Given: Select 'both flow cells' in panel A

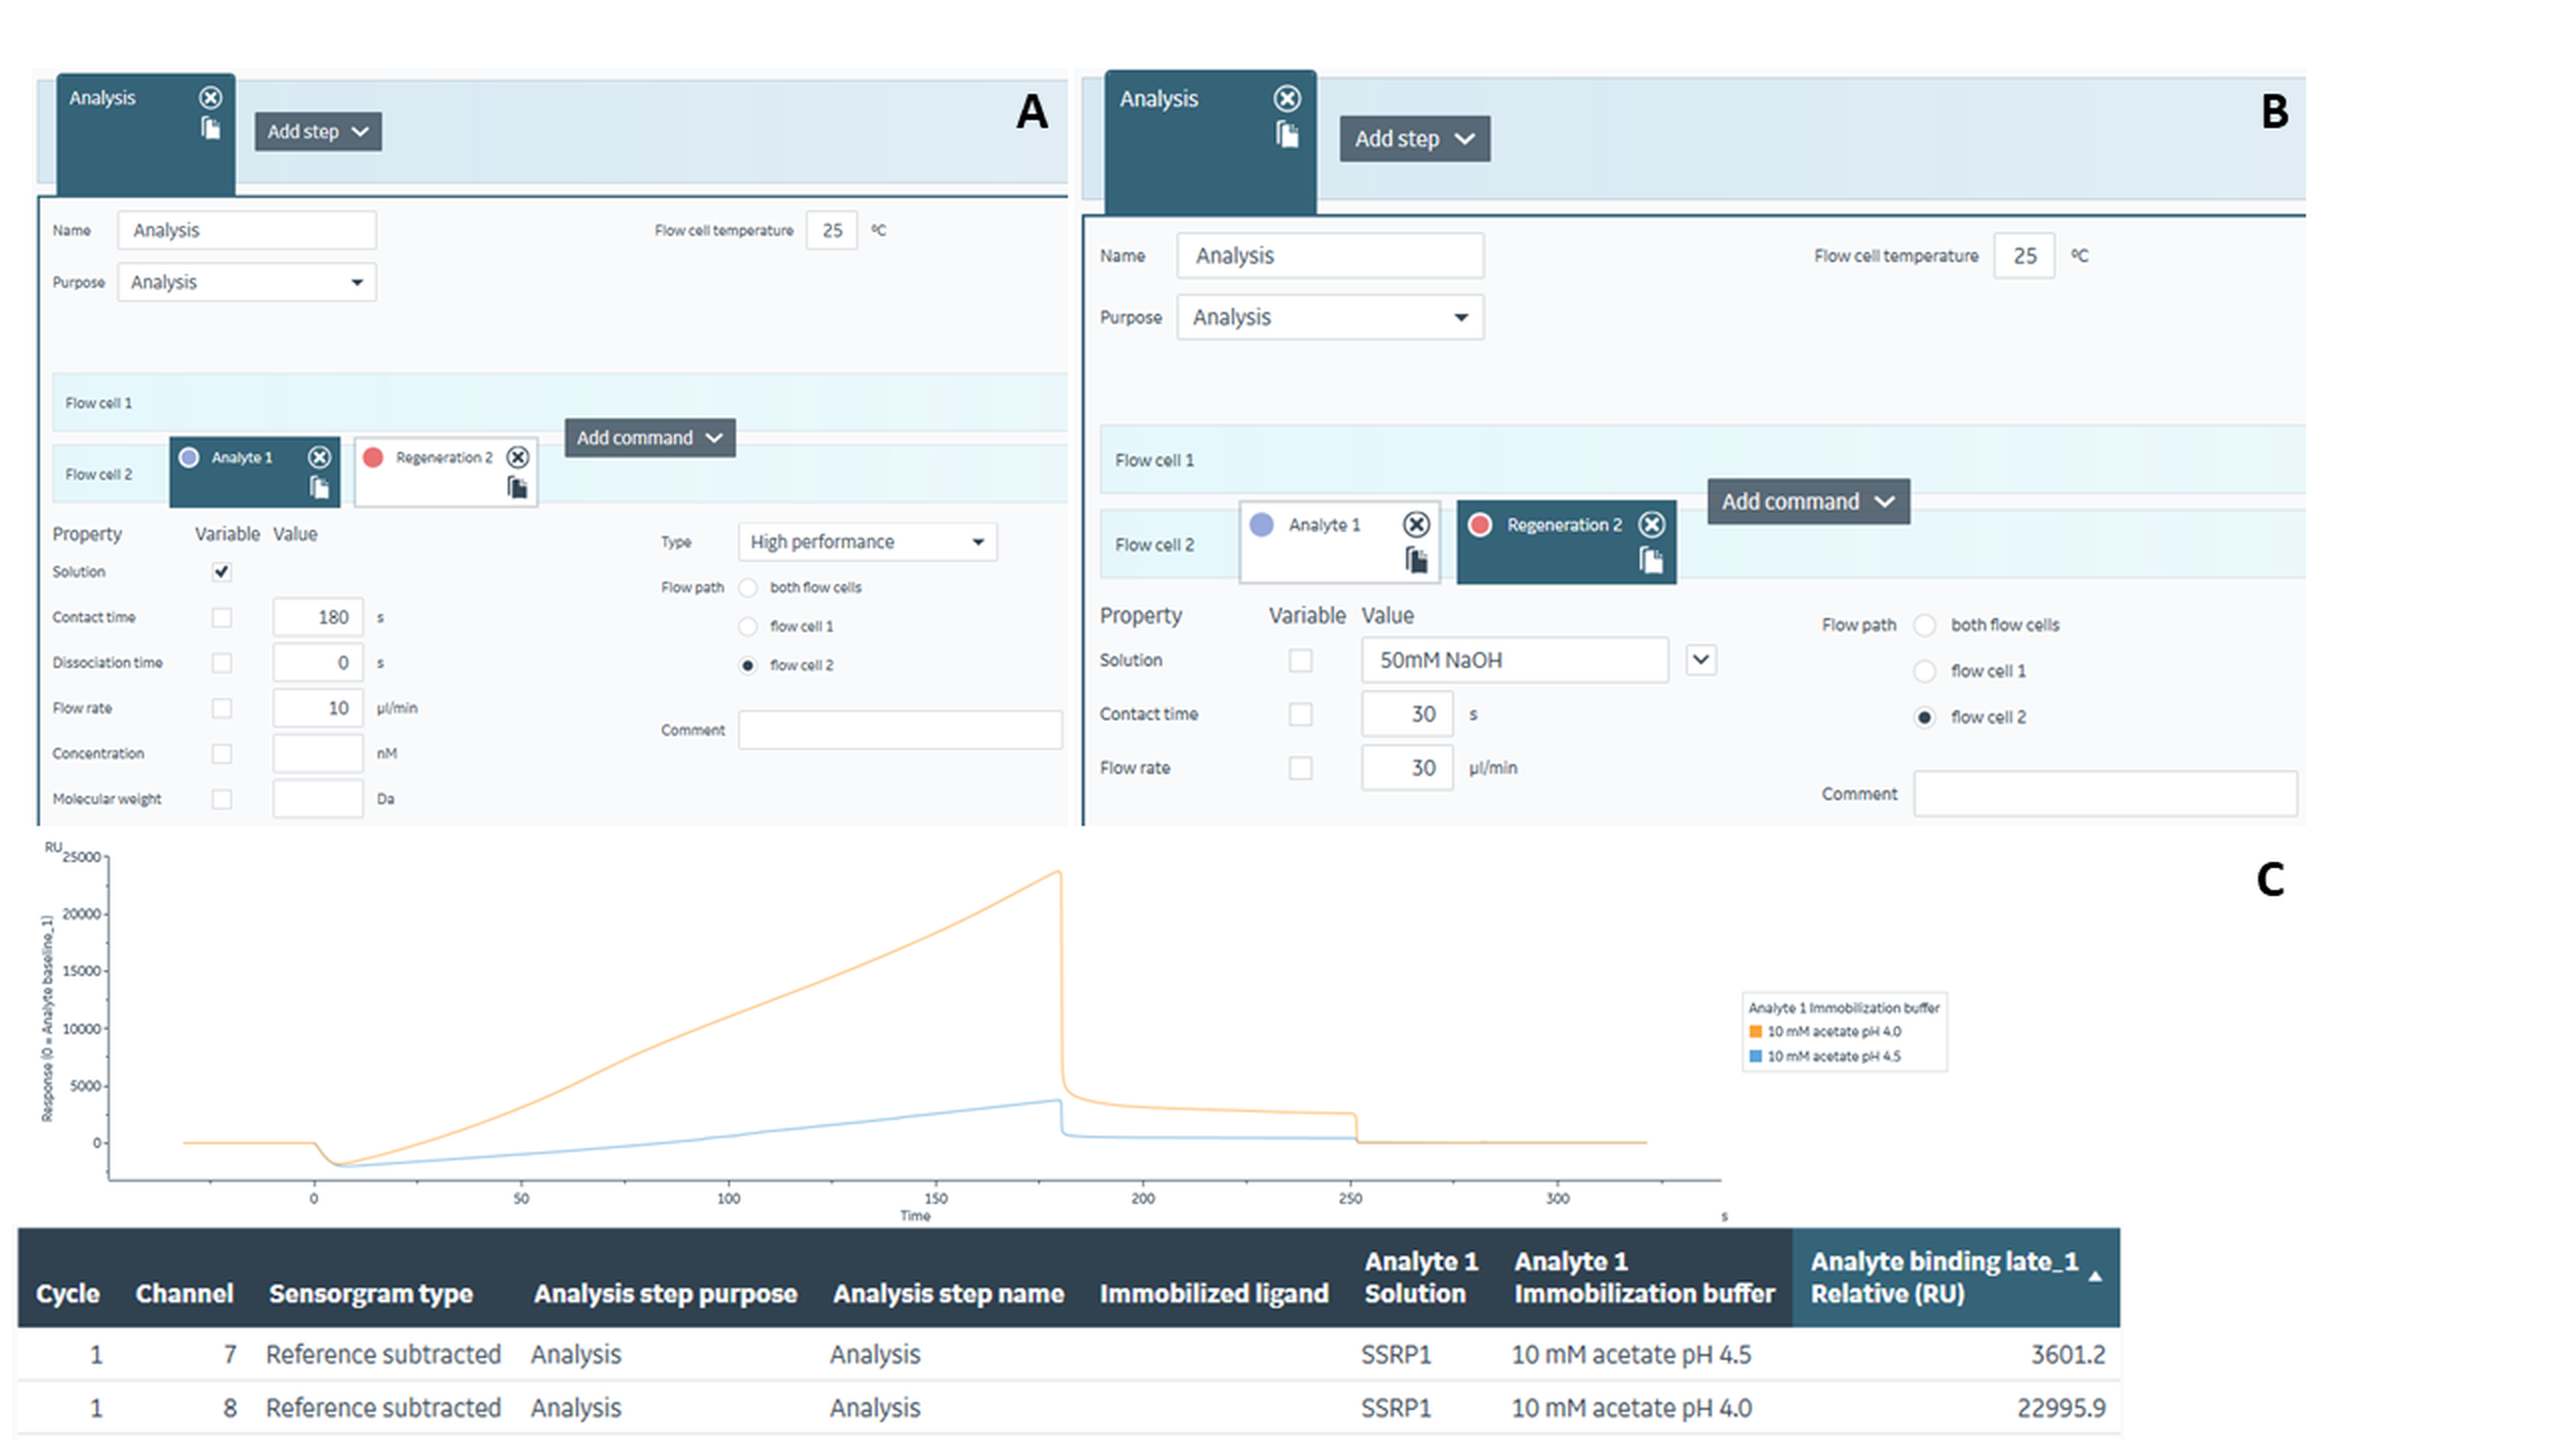Looking at the screenshot, I should coord(748,588).
